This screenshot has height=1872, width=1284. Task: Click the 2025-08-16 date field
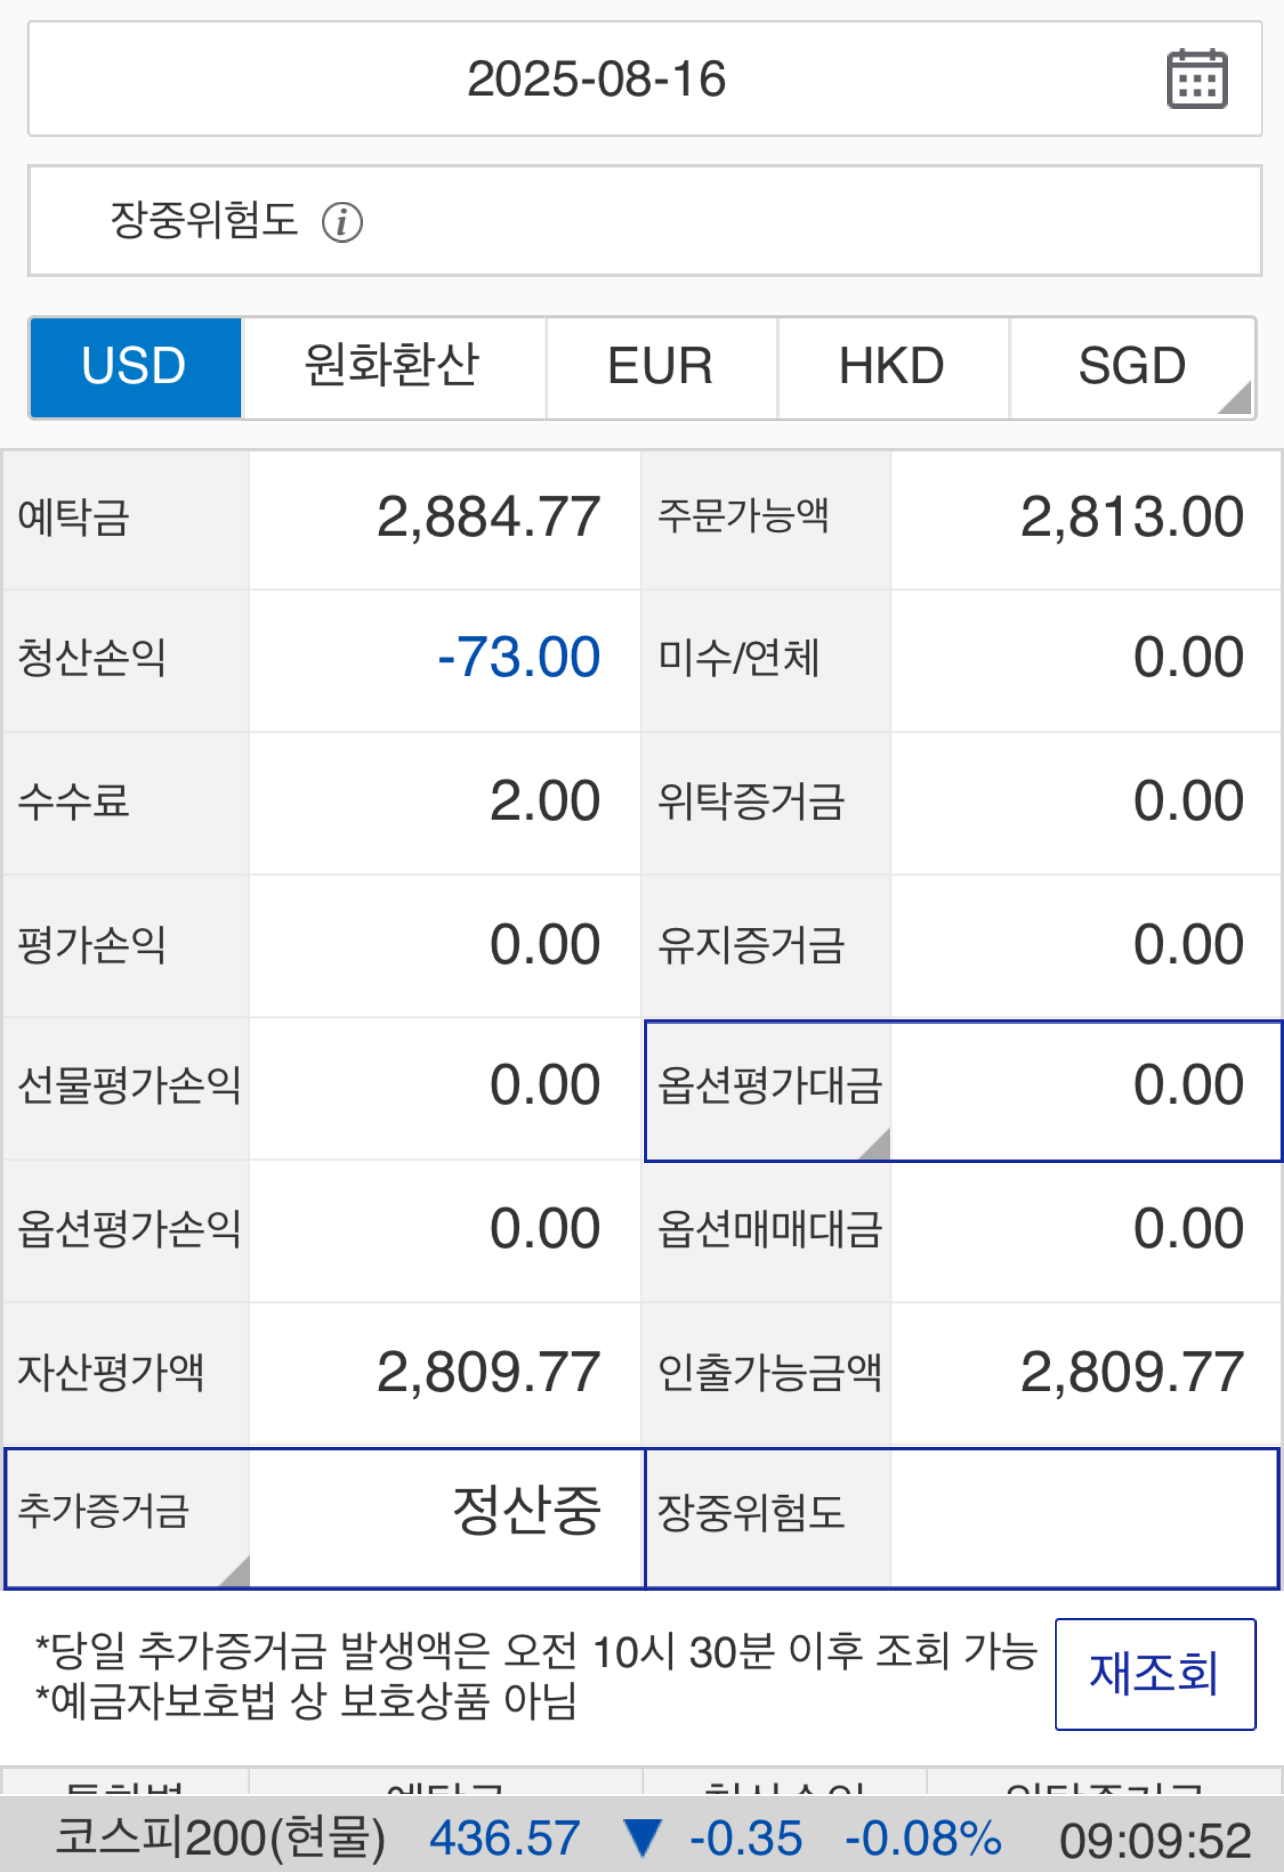coord(596,79)
